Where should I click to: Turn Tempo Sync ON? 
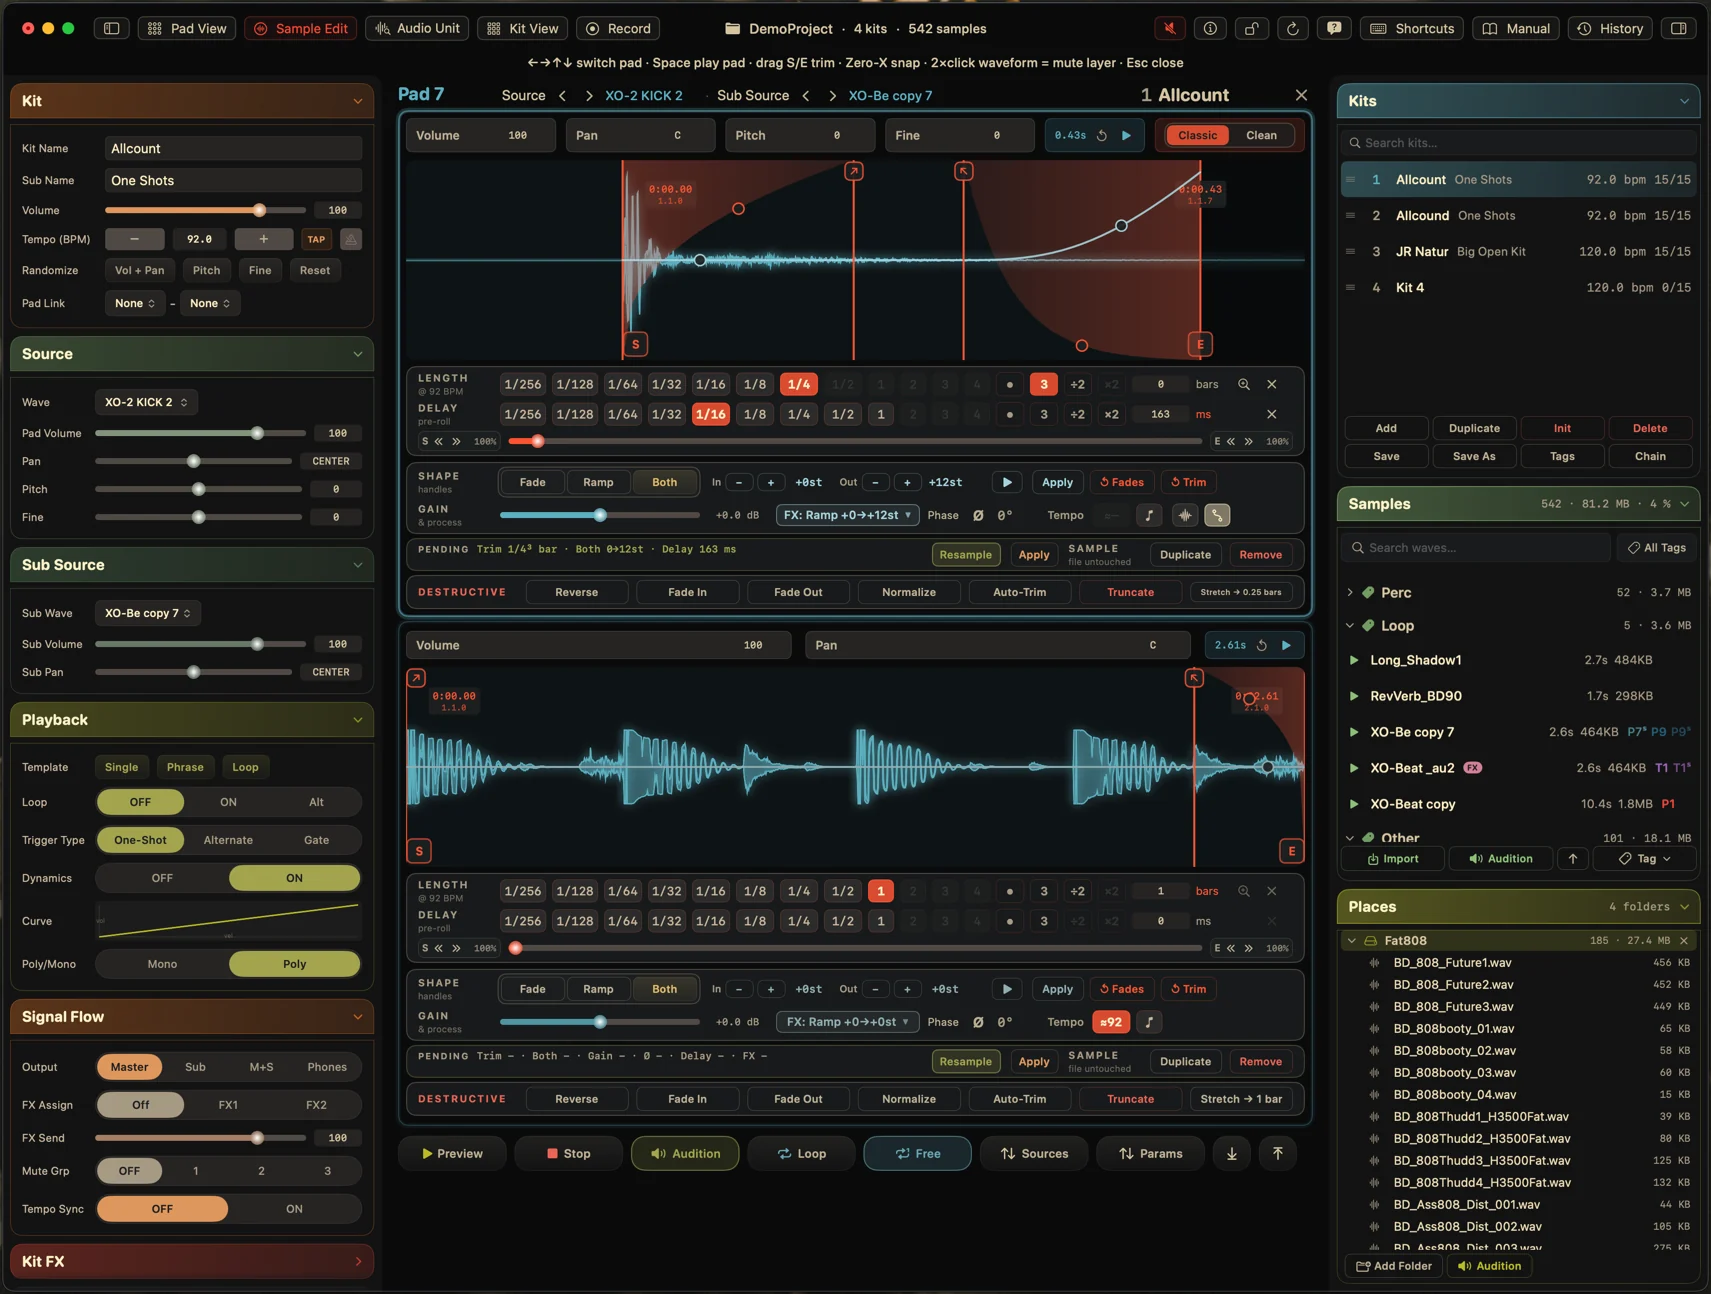point(294,1209)
